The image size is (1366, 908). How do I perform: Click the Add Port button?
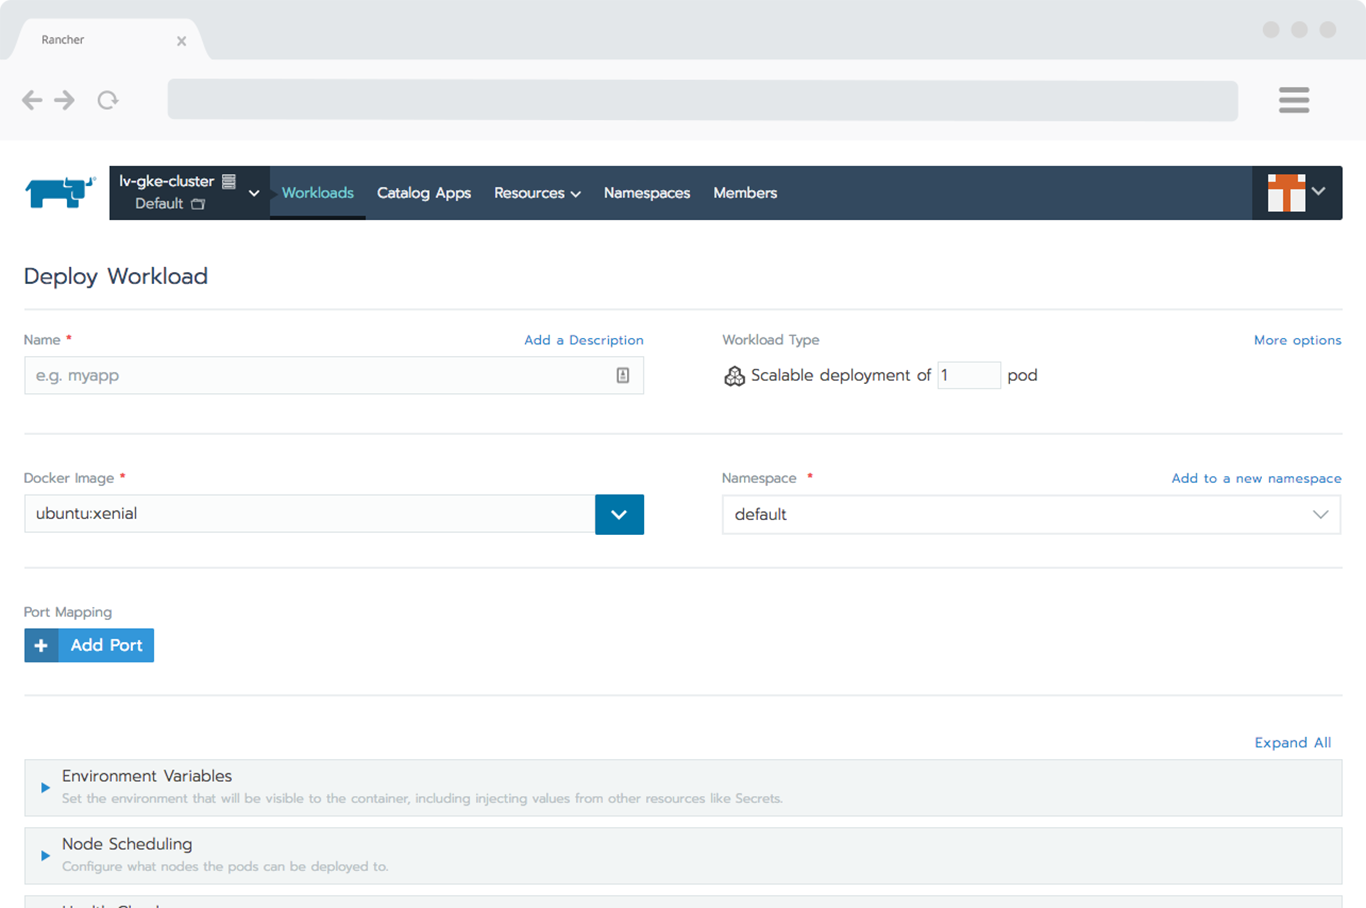pyautogui.click(x=89, y=645)
